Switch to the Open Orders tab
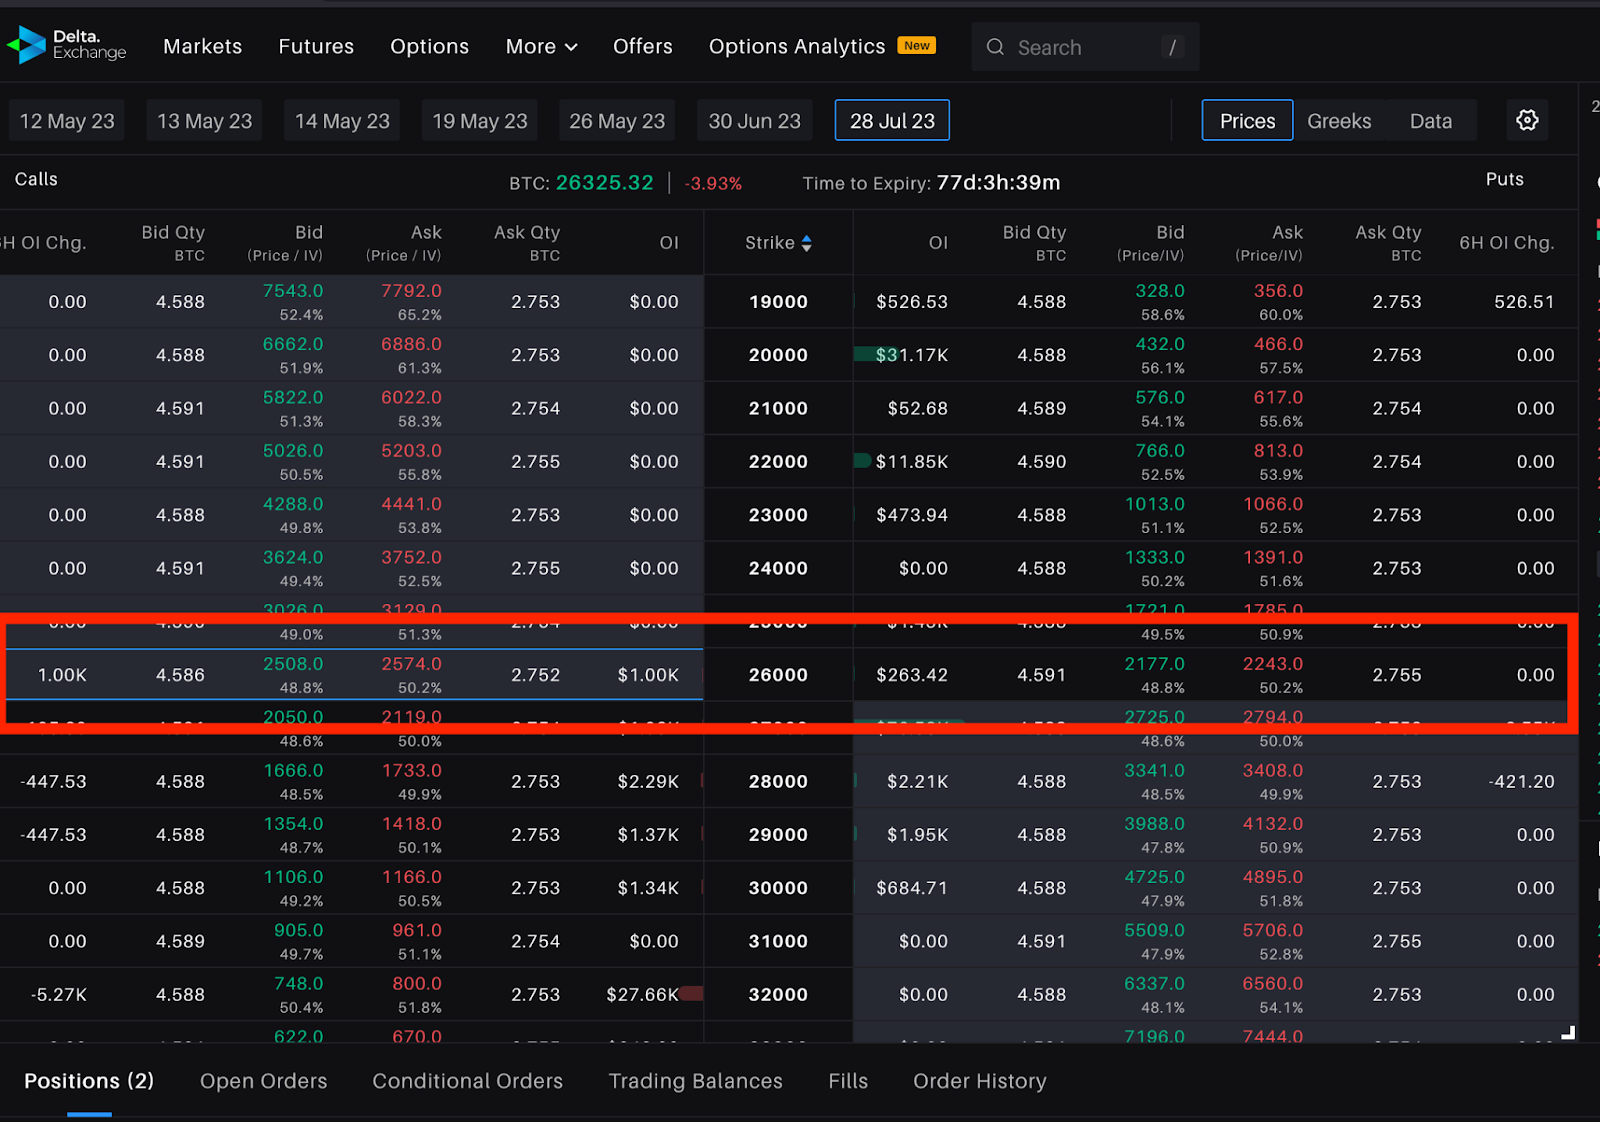The image size is (1600, 1122). click(263, 1081)
